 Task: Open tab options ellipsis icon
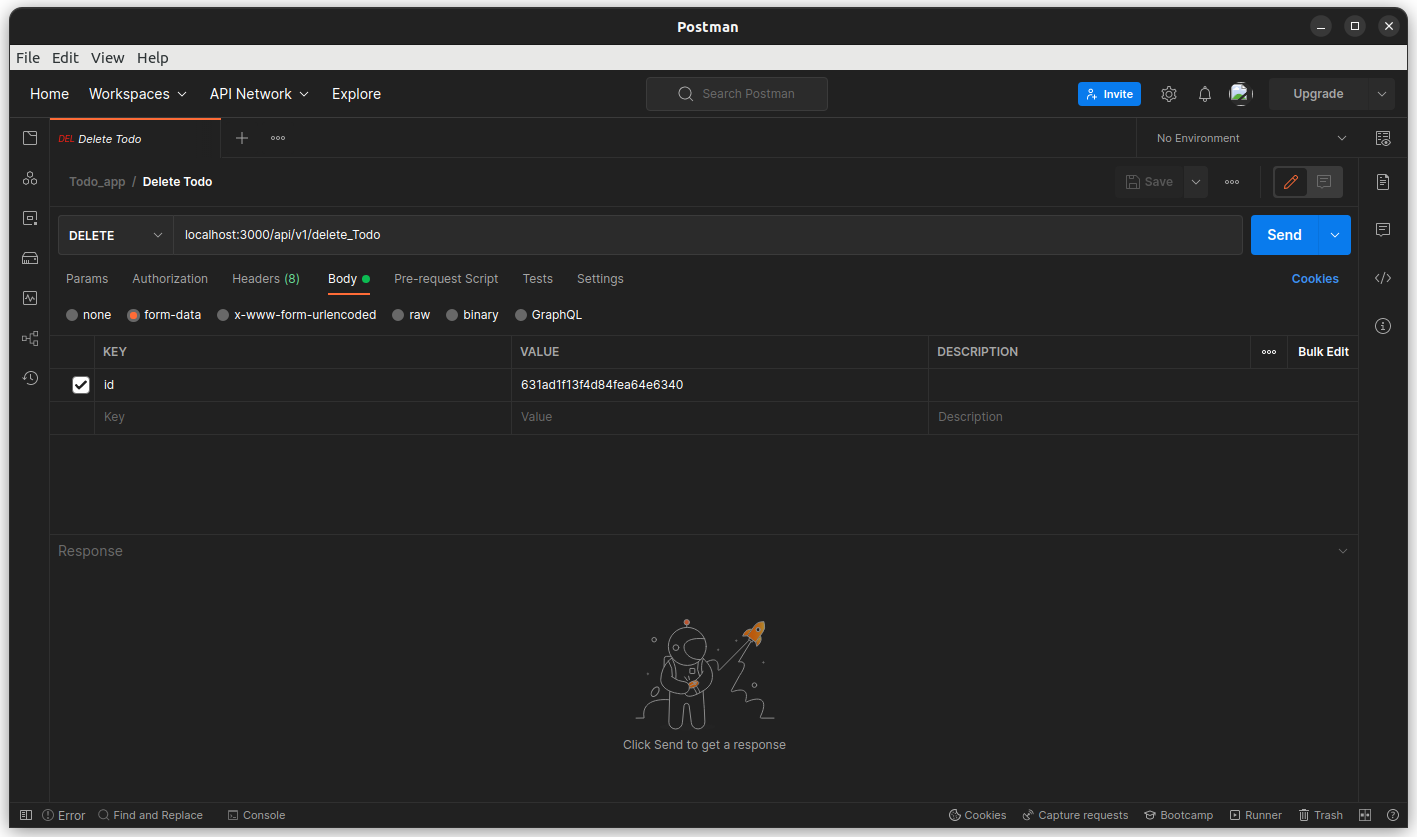278,138
